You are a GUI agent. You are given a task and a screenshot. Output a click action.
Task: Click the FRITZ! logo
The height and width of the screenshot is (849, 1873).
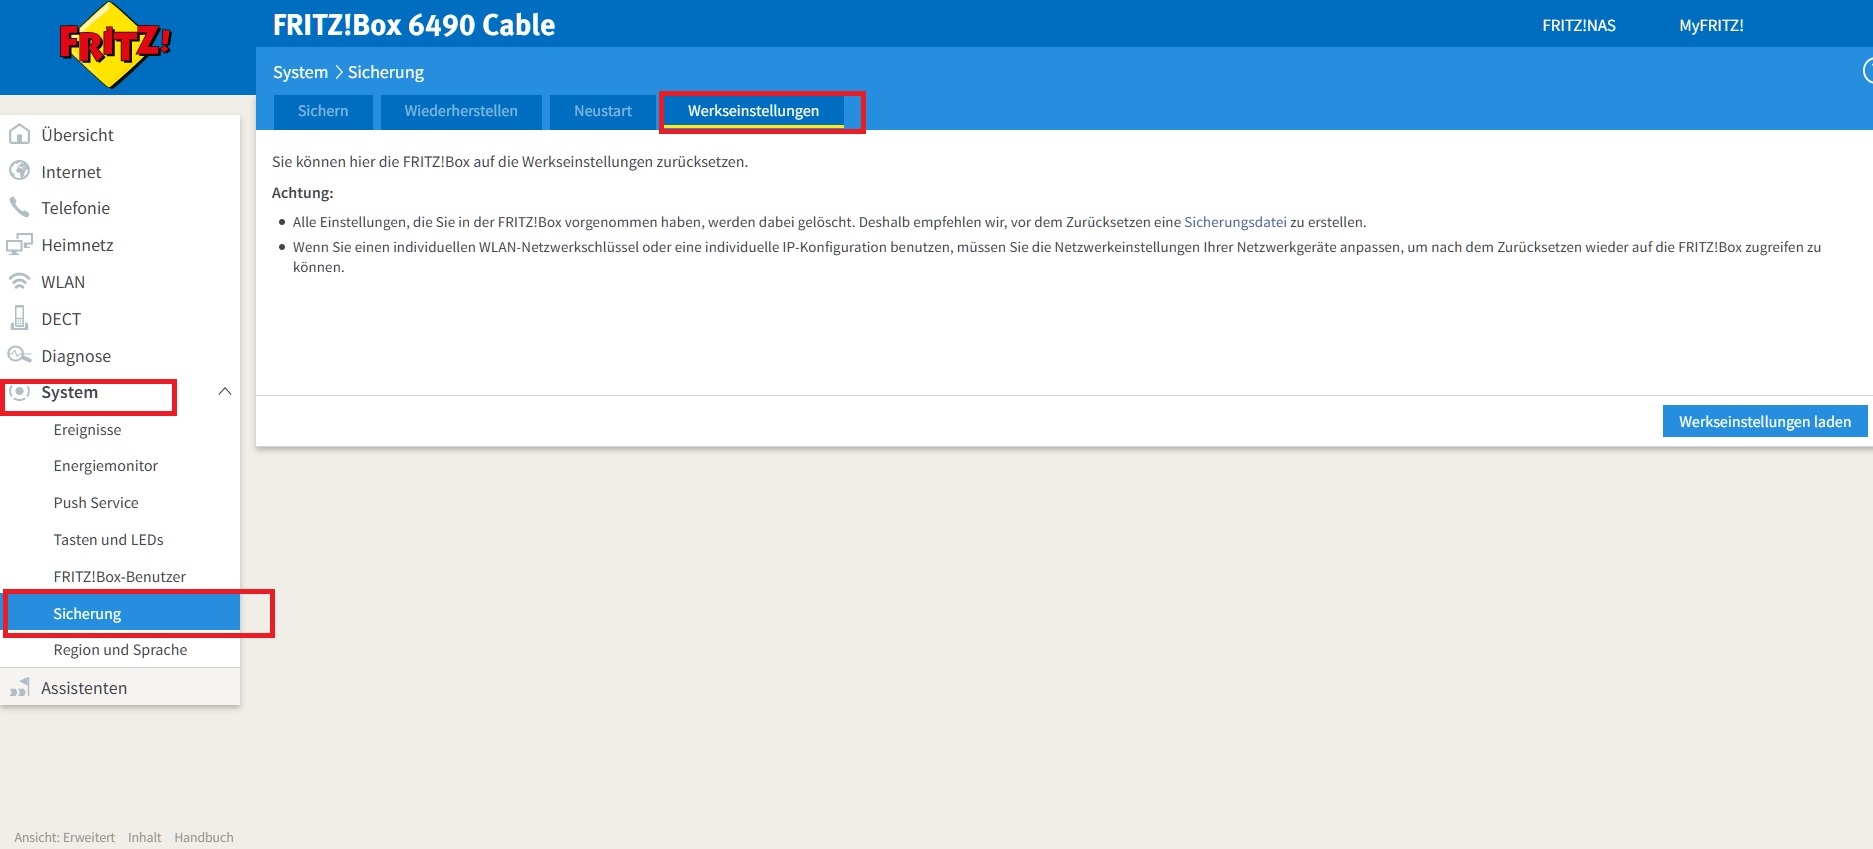[x=115, y=45]
